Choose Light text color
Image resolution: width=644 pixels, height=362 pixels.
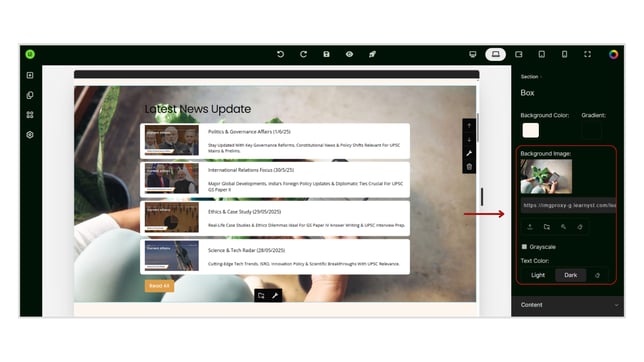[x=538, y=275]
